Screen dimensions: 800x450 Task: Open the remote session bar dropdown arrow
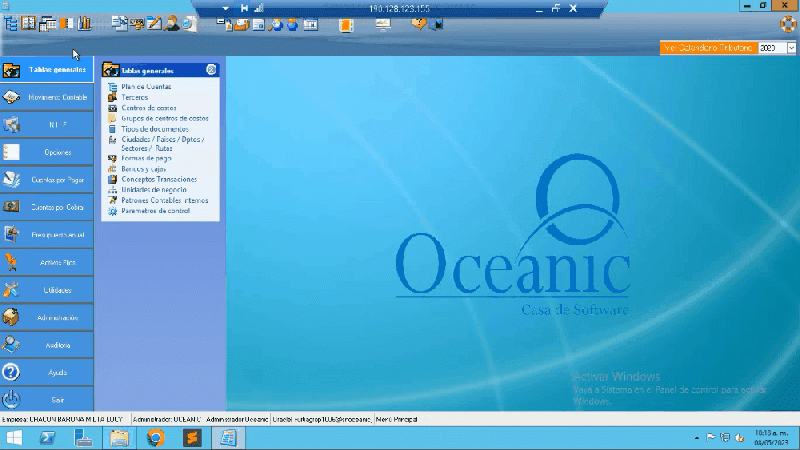point(227,8)
